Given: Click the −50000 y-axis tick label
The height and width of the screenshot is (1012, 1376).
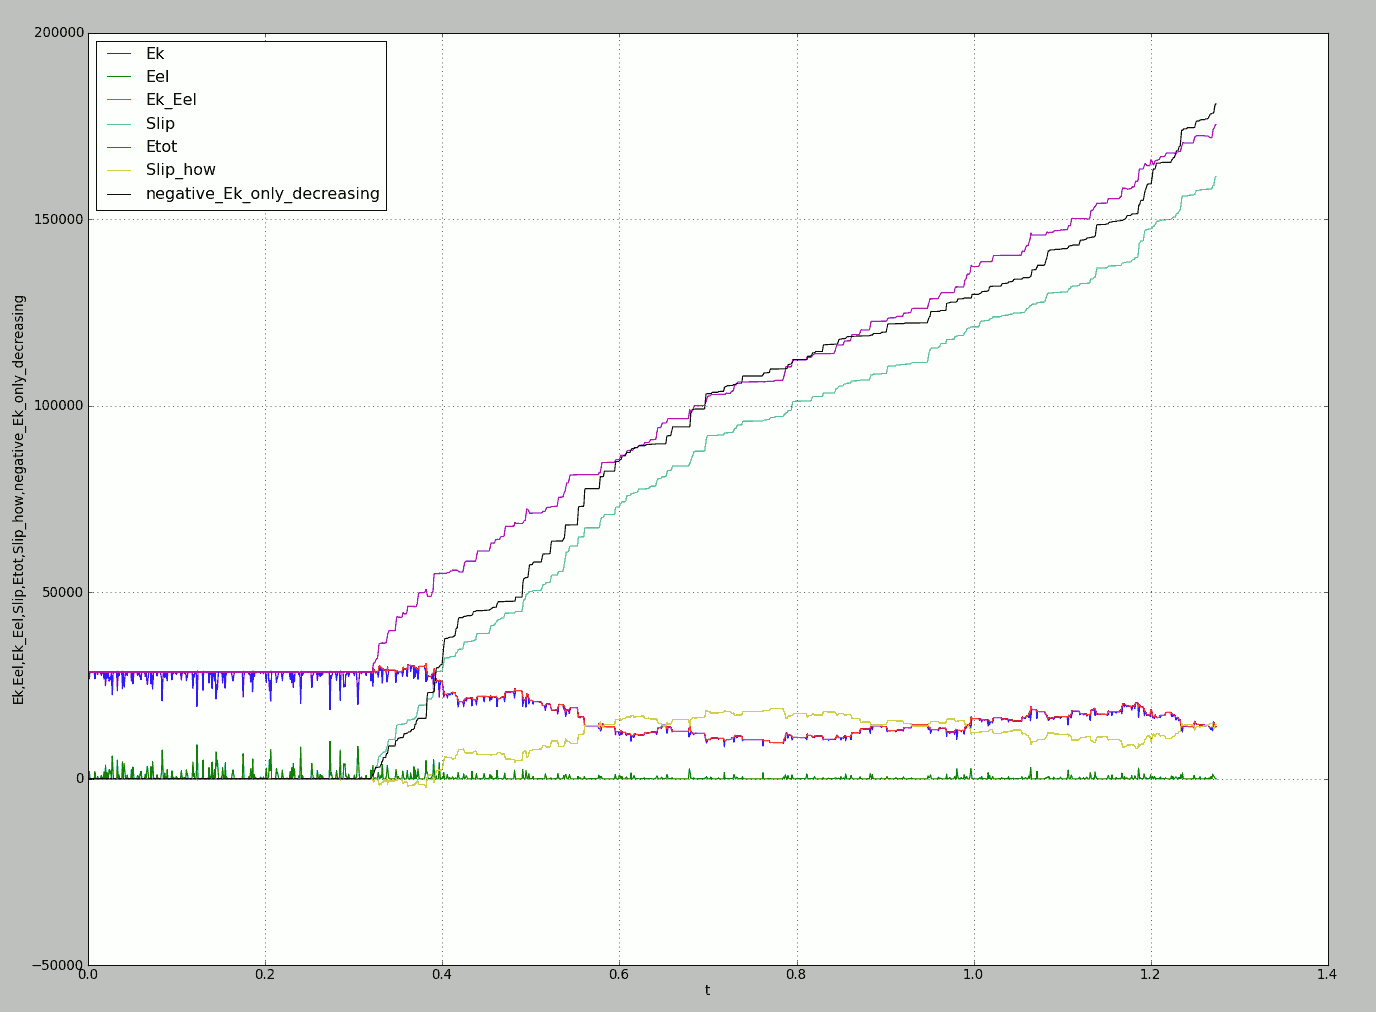Looking at the screenshot, I should point(58,965).
